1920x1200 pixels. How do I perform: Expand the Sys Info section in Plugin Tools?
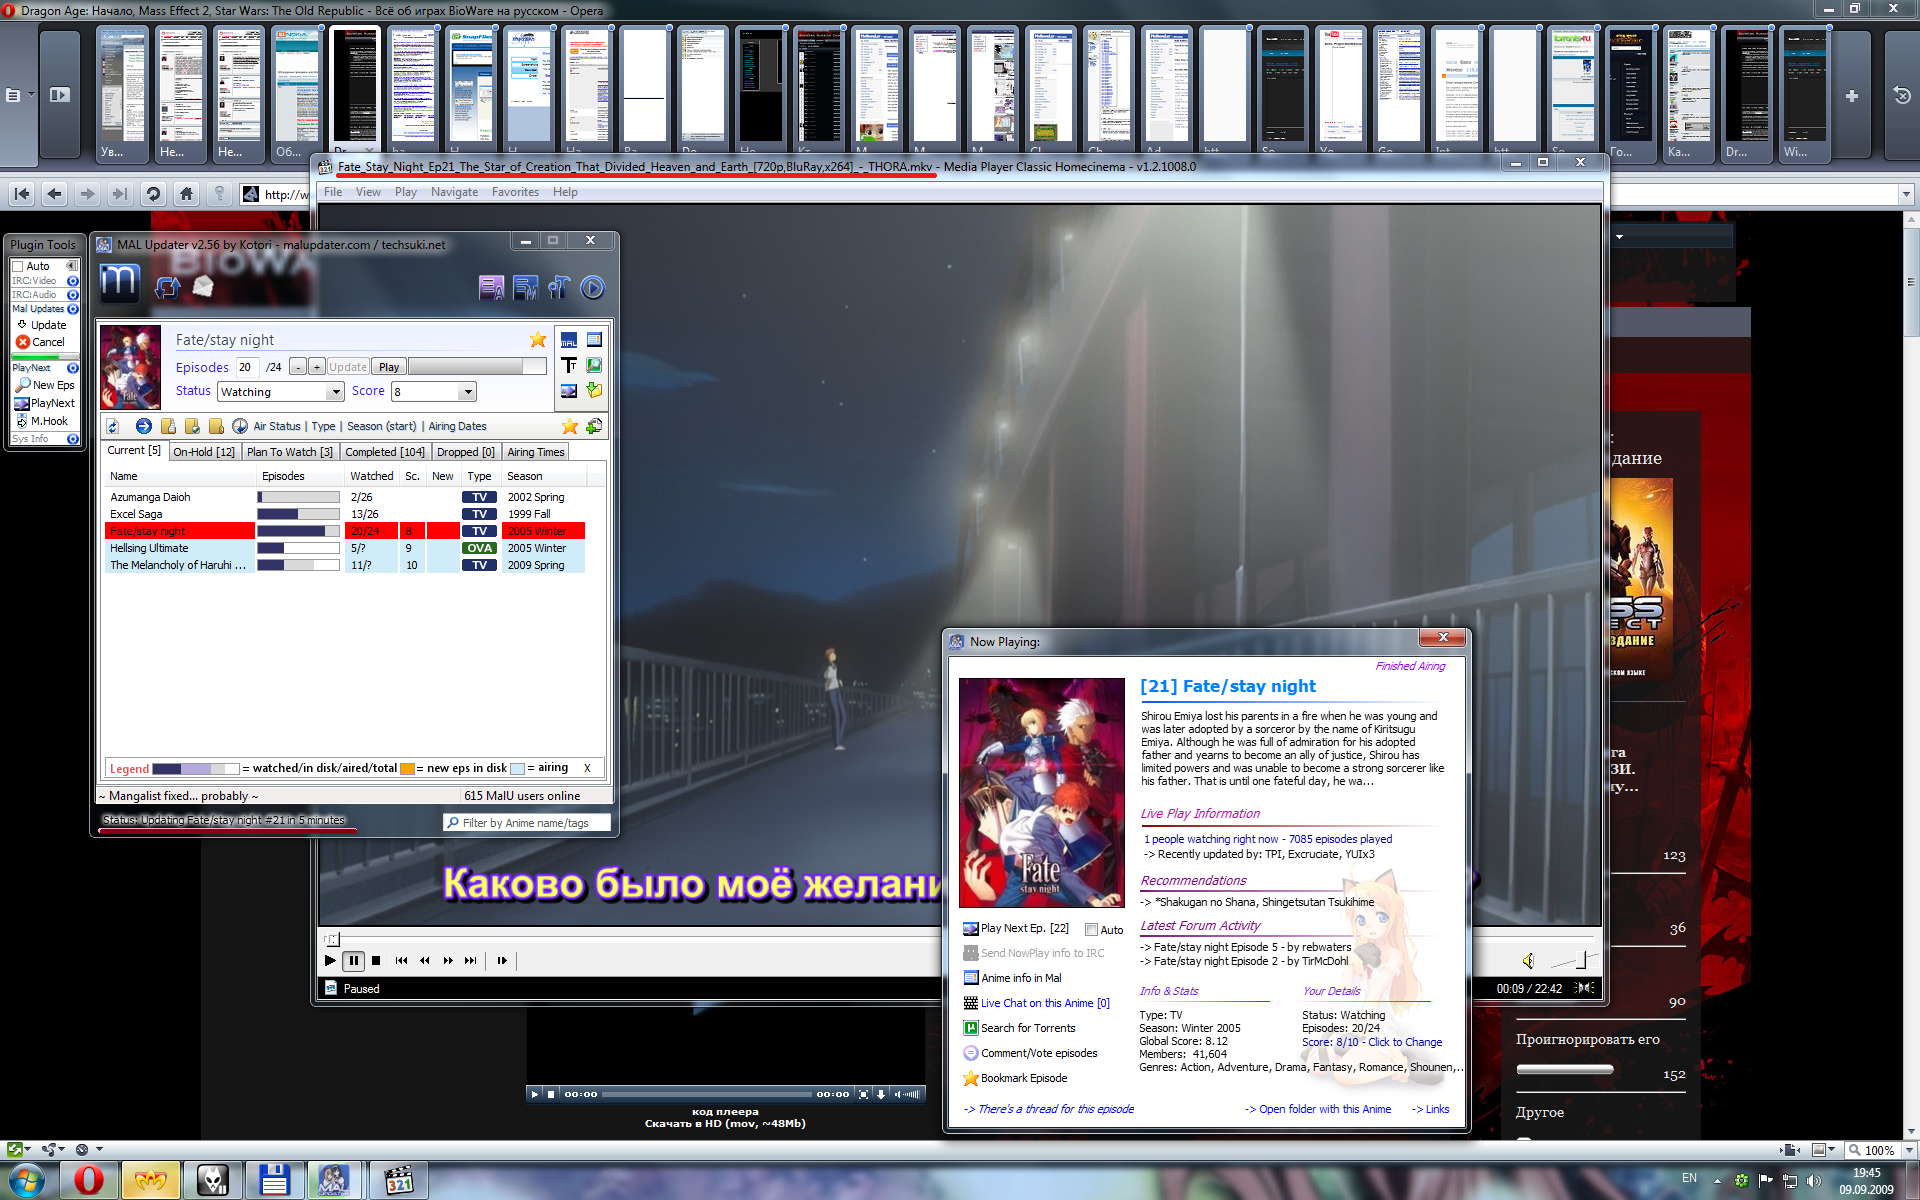[x=72, y=439]
